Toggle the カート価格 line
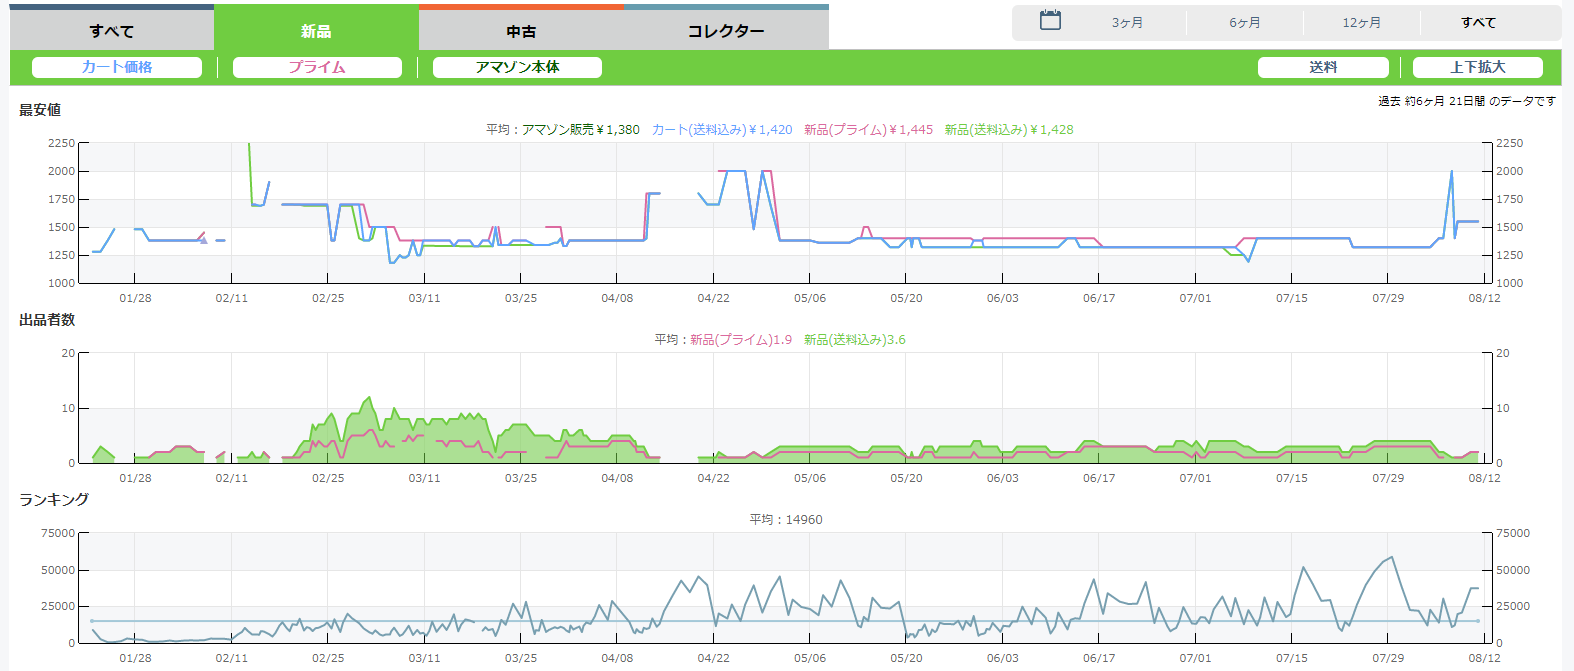1574x671 pixels. (117, 67)
